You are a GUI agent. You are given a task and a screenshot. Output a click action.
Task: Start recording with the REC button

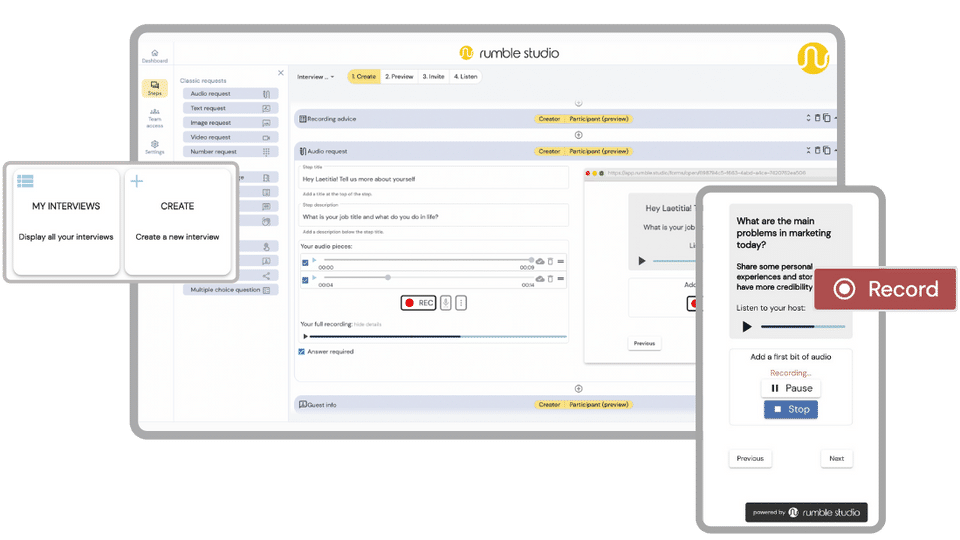pyautogui.click(x=419, y=303)
